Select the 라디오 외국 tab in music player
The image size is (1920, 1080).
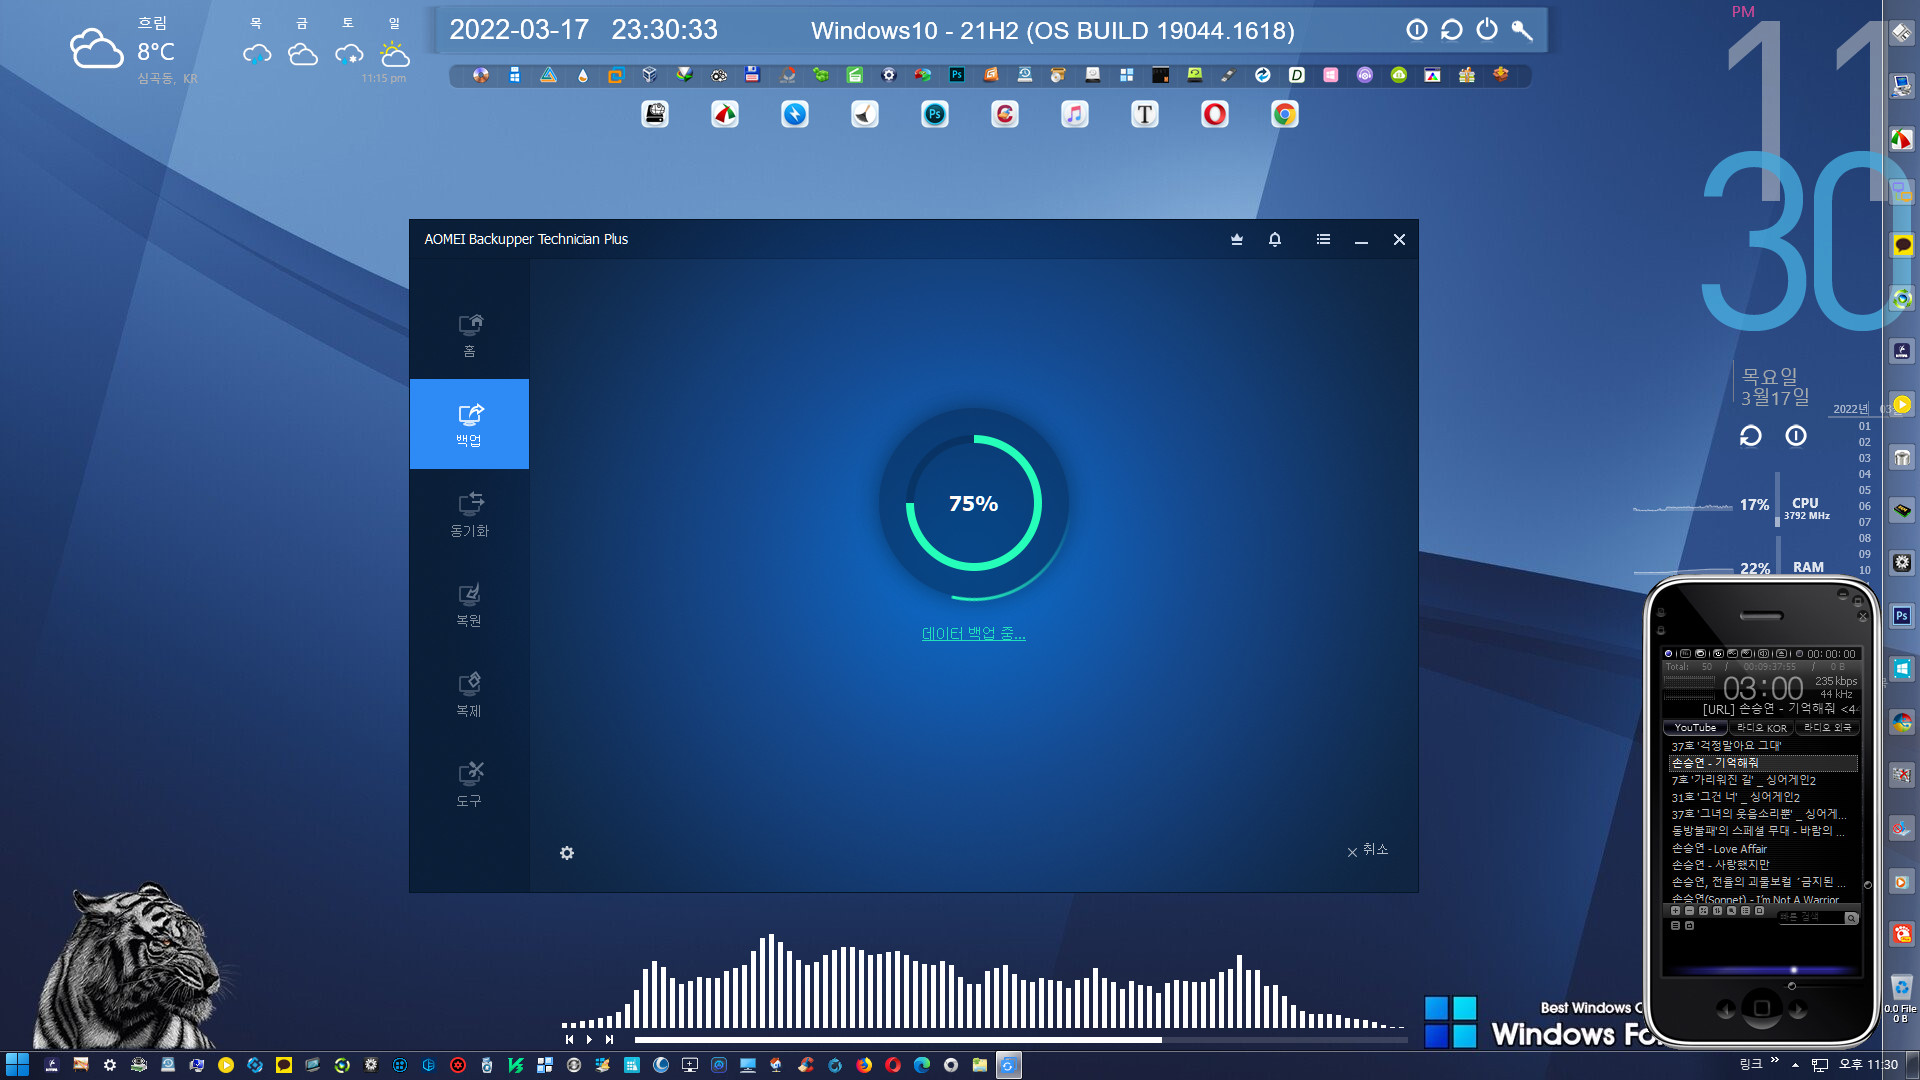pyautogui.click(x=1827, y=728)
